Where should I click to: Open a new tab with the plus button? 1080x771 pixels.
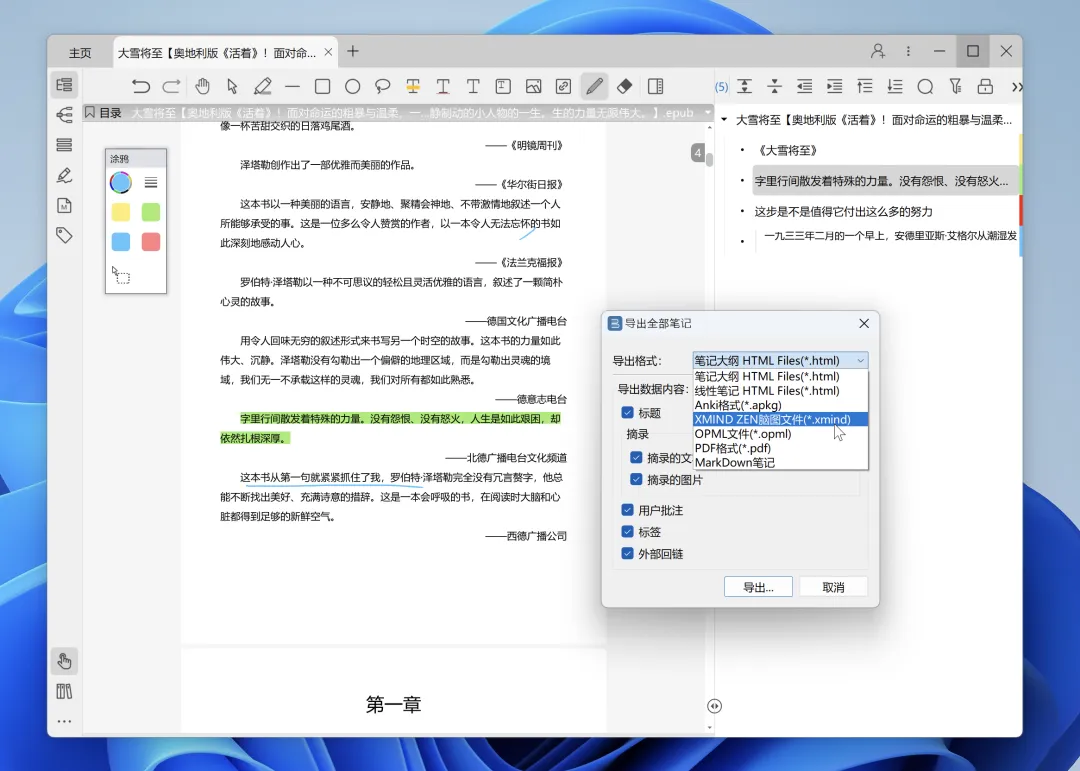click(x=353, y=52)
